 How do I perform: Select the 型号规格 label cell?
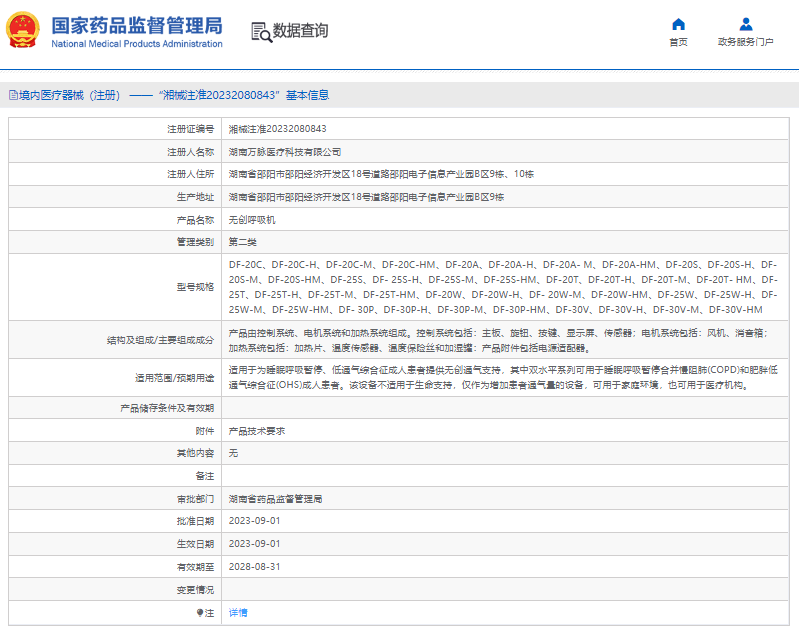point(115,287)
